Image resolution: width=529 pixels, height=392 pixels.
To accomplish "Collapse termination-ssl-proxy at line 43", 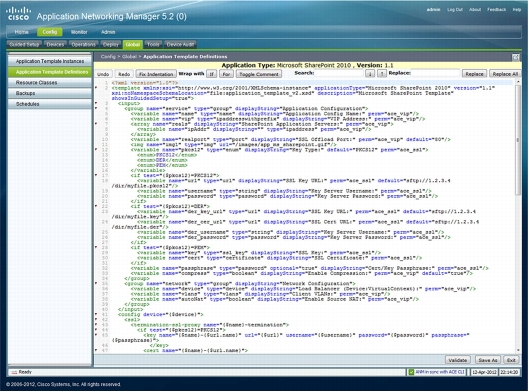I will (96, 325).
